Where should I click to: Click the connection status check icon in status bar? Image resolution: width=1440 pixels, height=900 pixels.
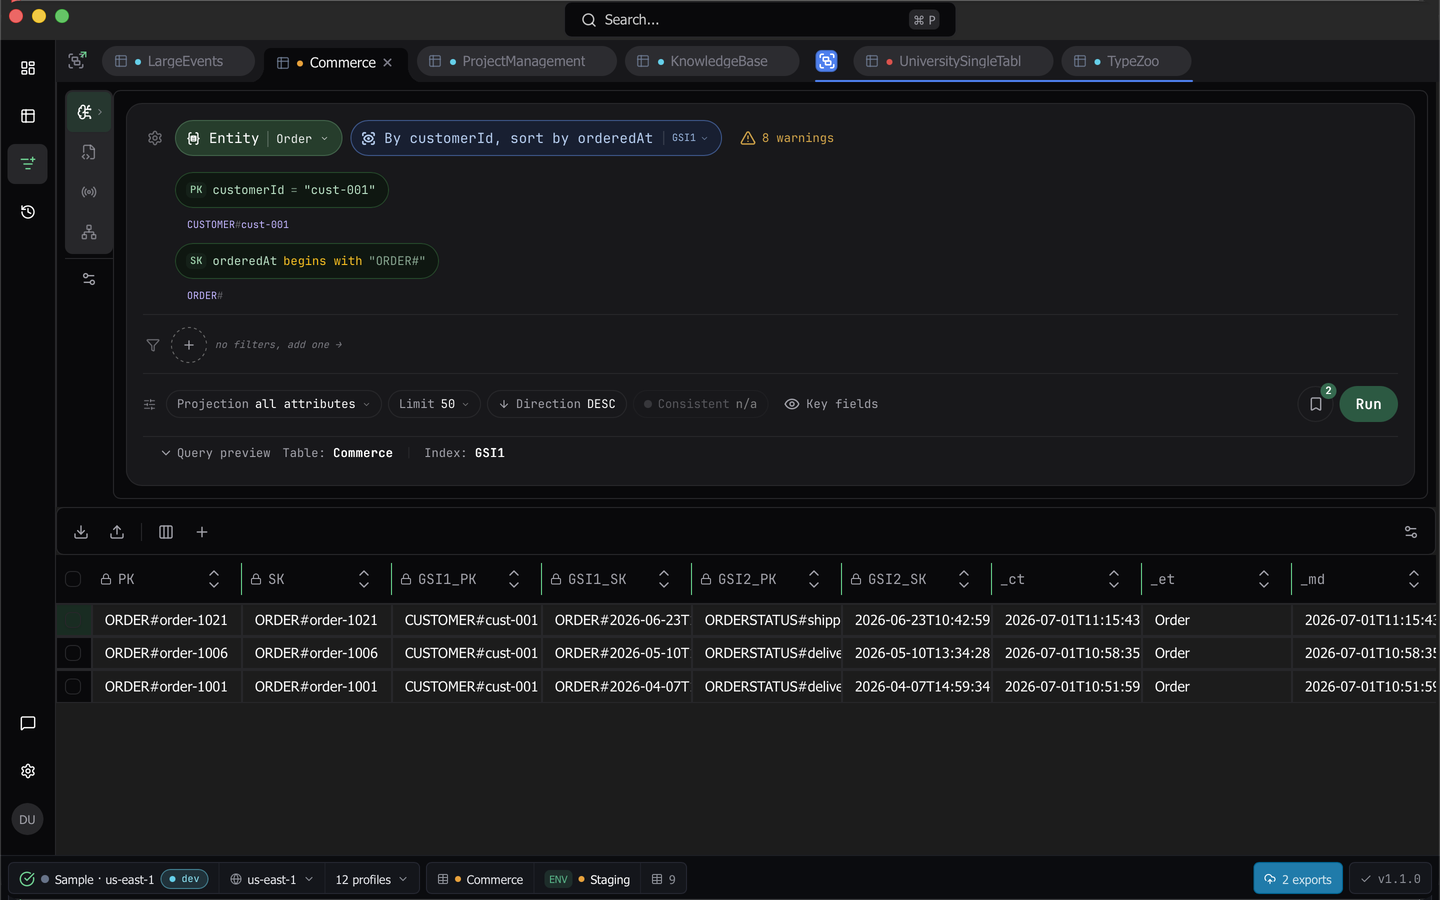[x=27, y=879]
